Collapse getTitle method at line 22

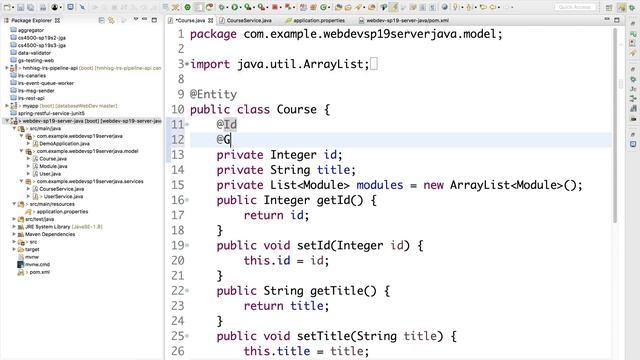pos(187,291)
